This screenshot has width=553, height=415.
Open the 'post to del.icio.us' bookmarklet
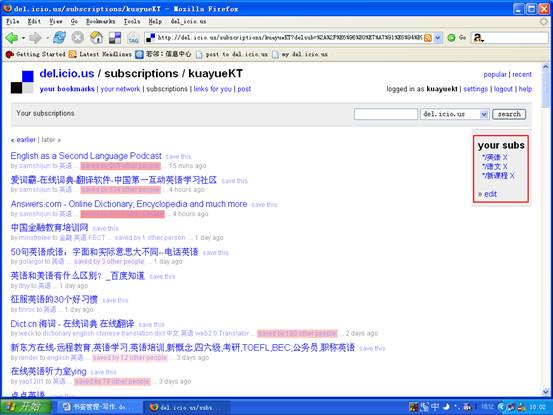(232, 54)
